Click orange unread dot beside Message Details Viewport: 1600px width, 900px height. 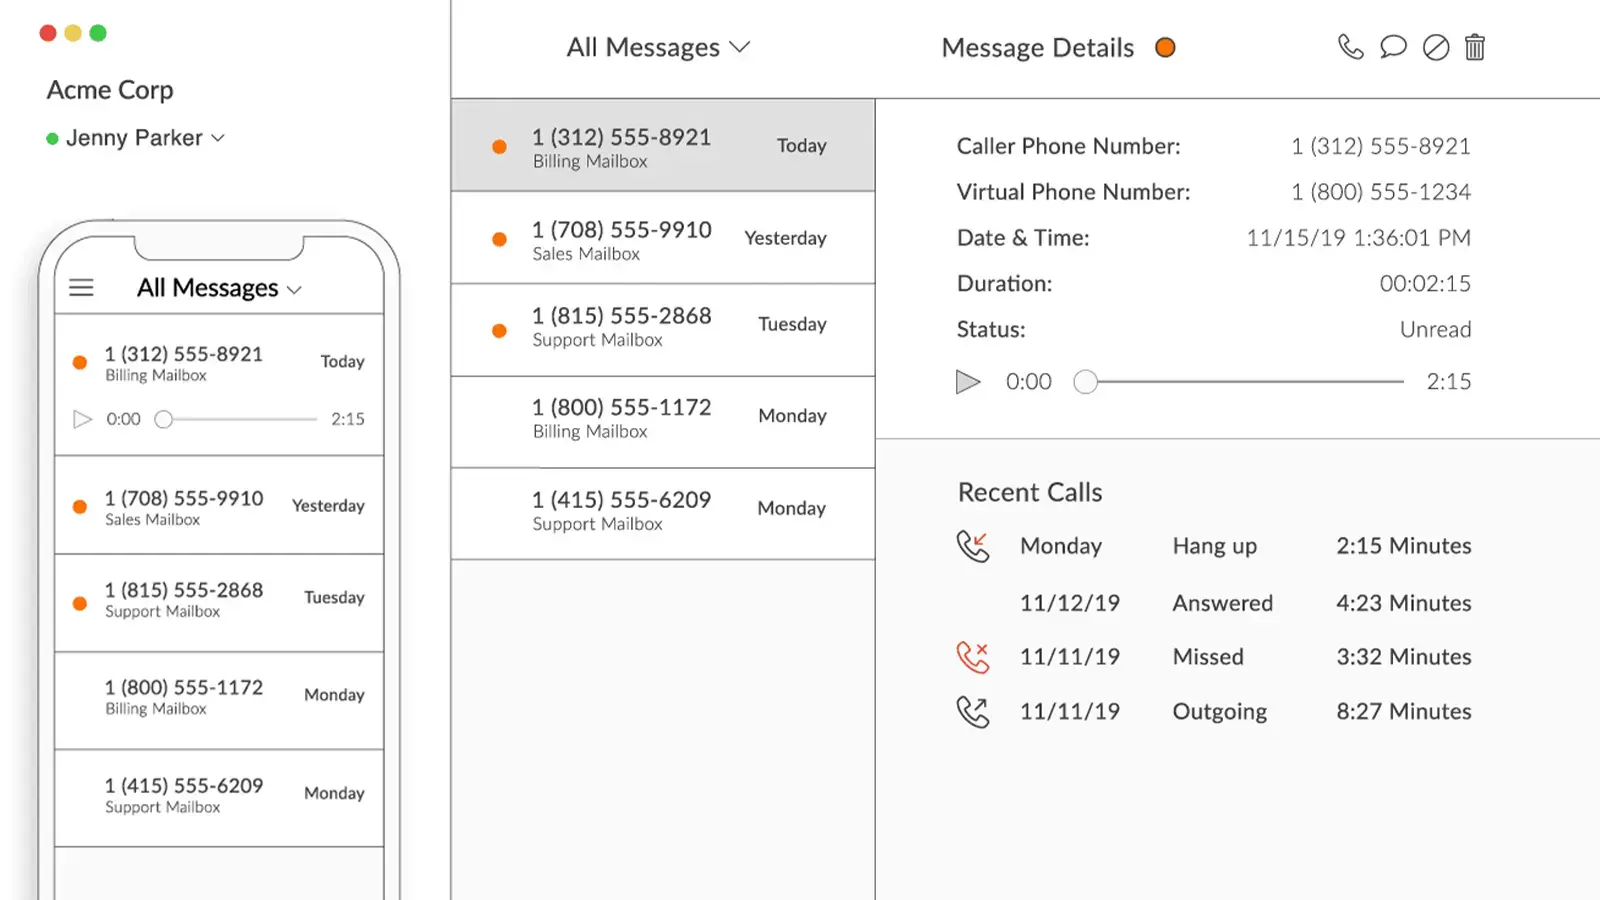pyautogui.click(x=1165, y=47)
